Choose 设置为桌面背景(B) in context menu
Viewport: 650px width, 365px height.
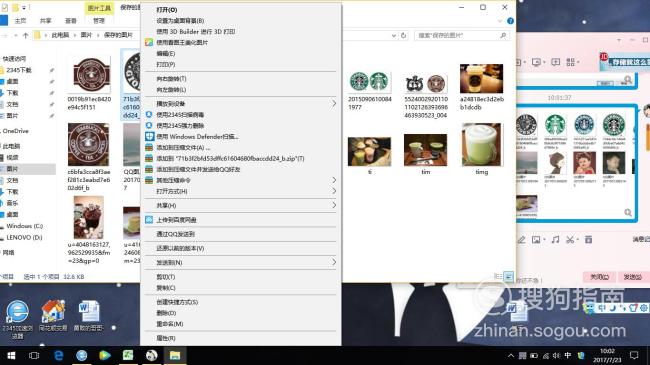180,20
